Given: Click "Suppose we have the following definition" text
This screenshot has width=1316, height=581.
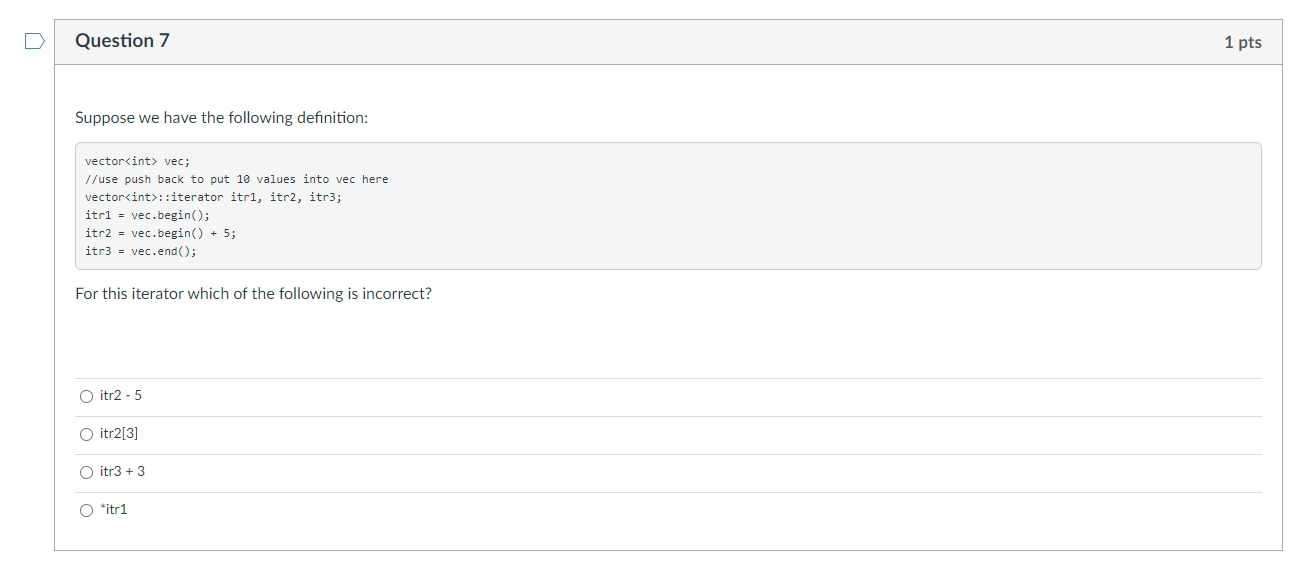Looking at the screenshot, I should [221, 118].
